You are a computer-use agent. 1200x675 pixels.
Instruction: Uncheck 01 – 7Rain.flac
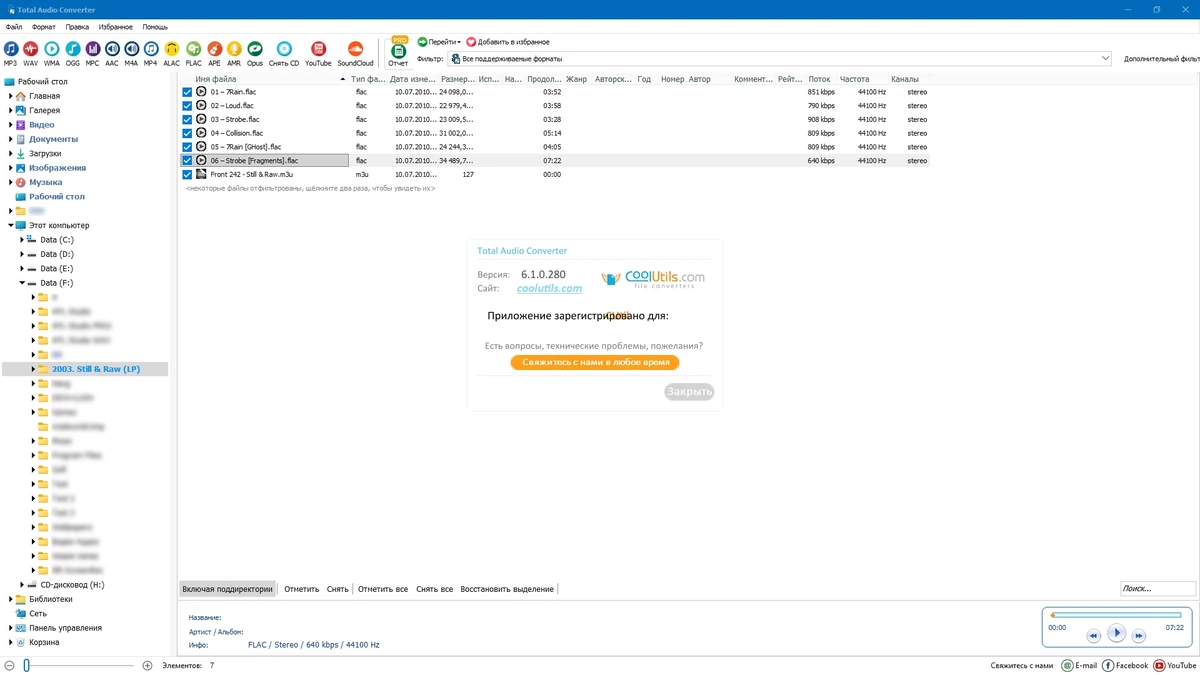pyautogui.click(x=187, y=92)
